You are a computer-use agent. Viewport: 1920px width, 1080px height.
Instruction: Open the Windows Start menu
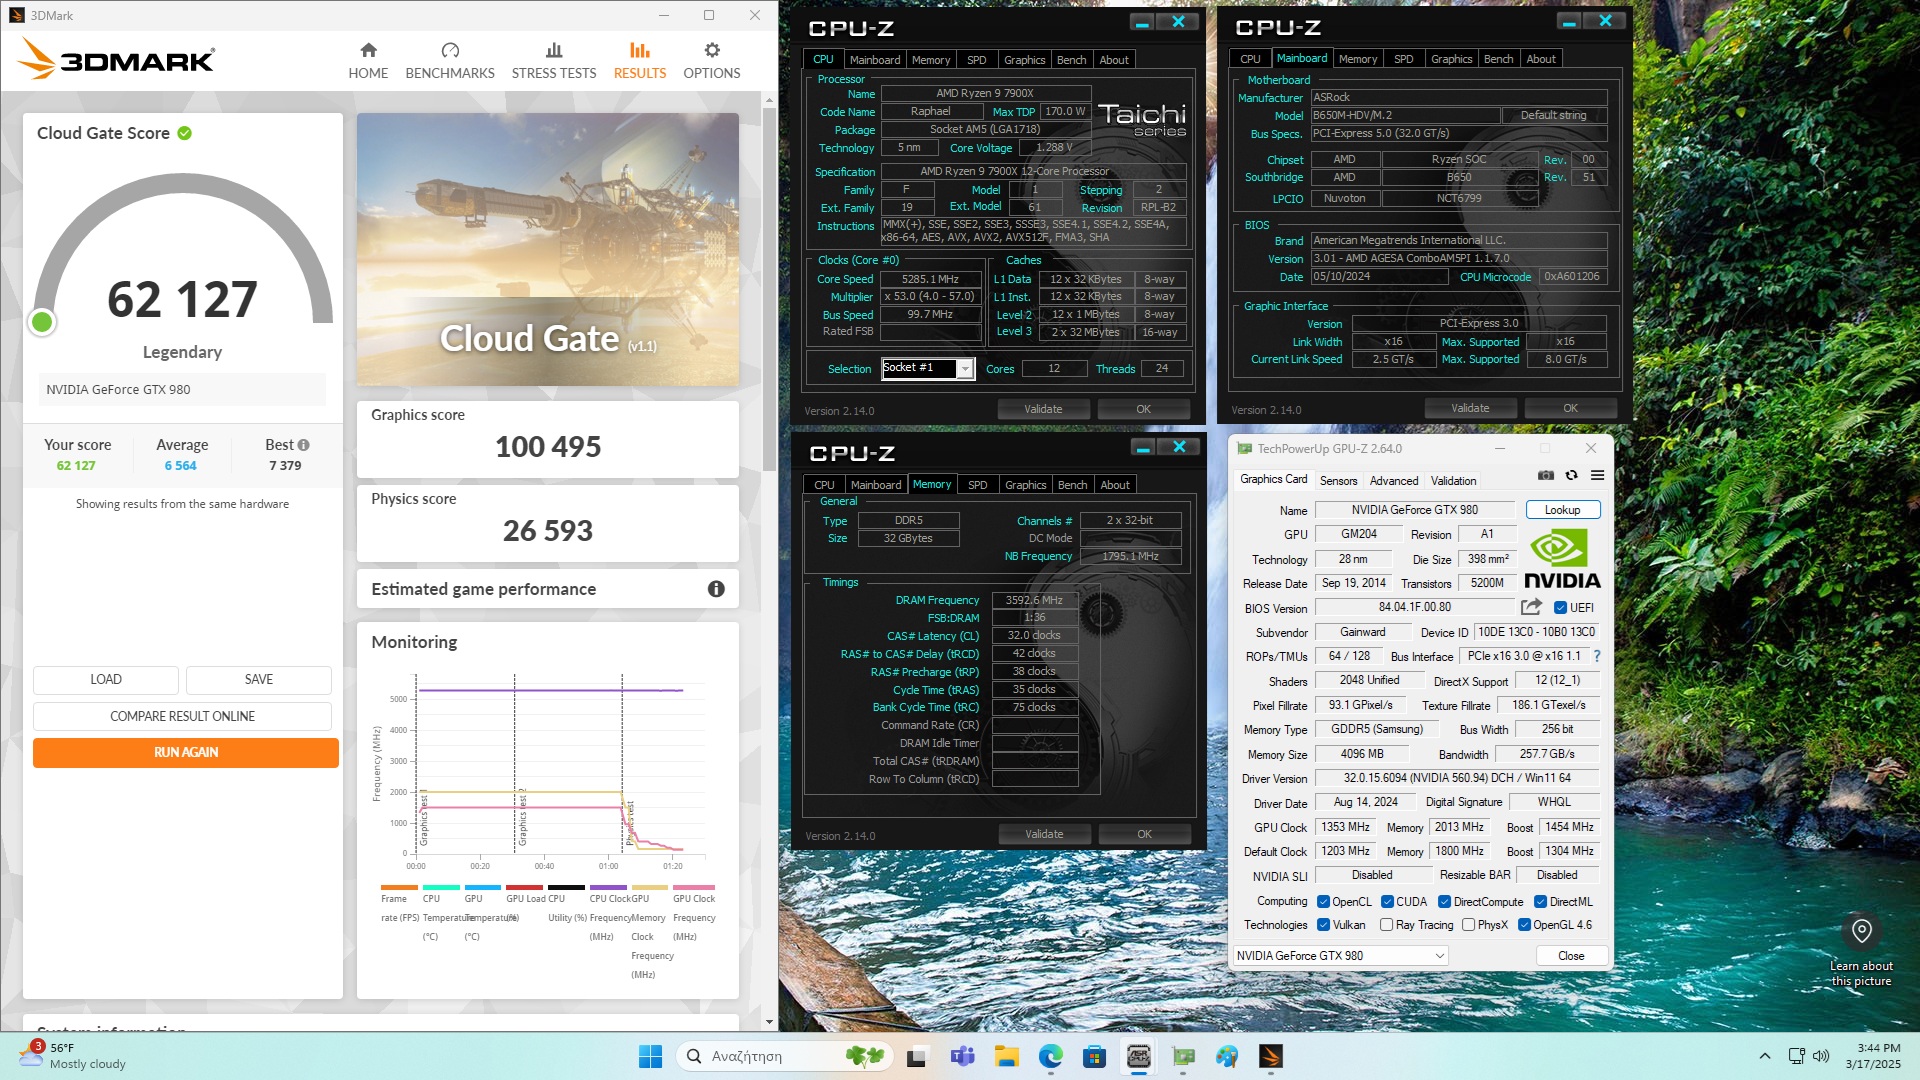(x=650, y=1056)
